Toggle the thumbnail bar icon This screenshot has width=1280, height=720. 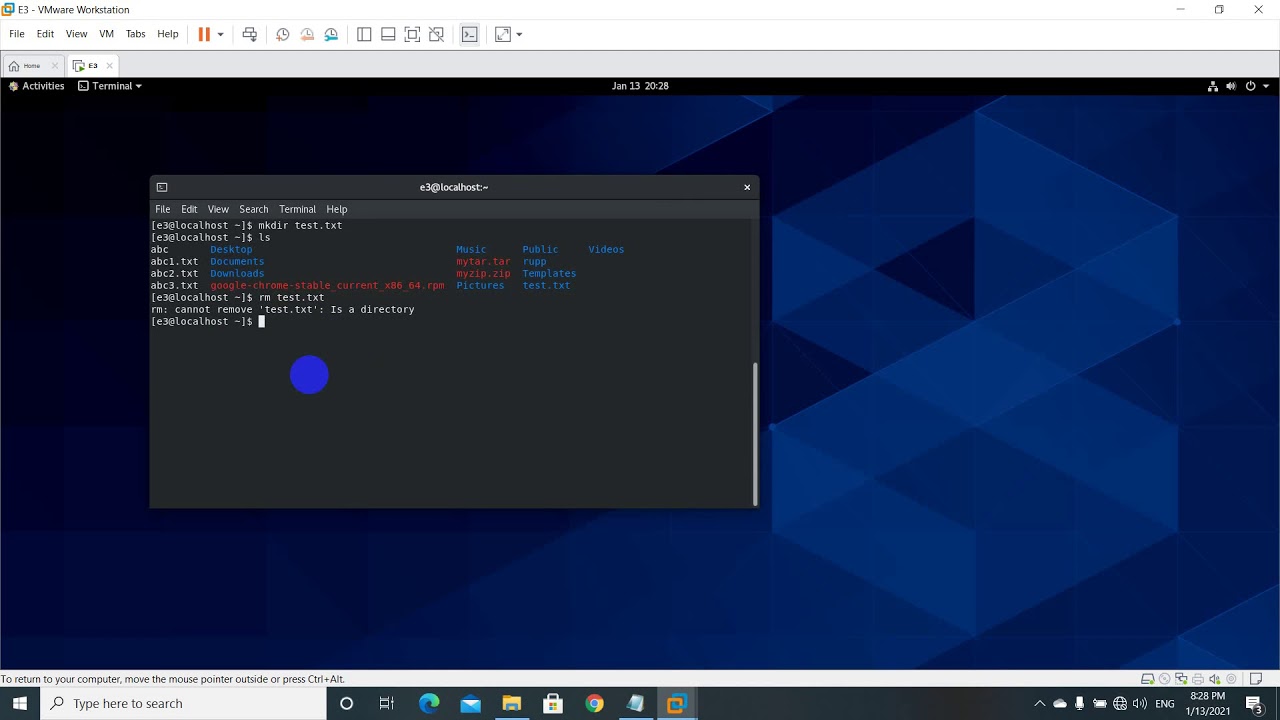388,34
